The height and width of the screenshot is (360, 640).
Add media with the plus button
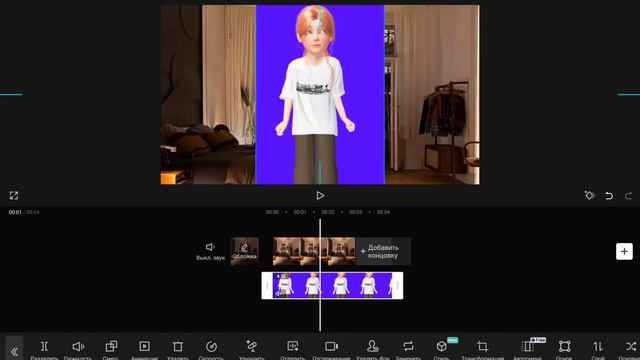coord(624,251)
